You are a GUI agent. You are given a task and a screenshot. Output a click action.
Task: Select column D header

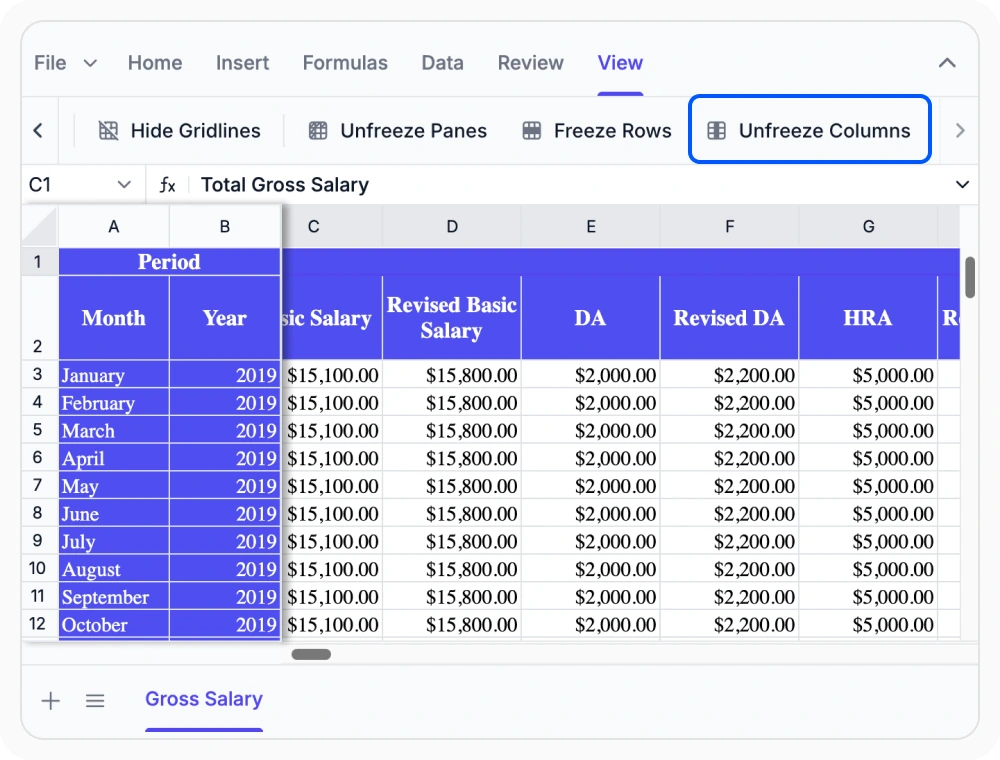click(452, 227)
